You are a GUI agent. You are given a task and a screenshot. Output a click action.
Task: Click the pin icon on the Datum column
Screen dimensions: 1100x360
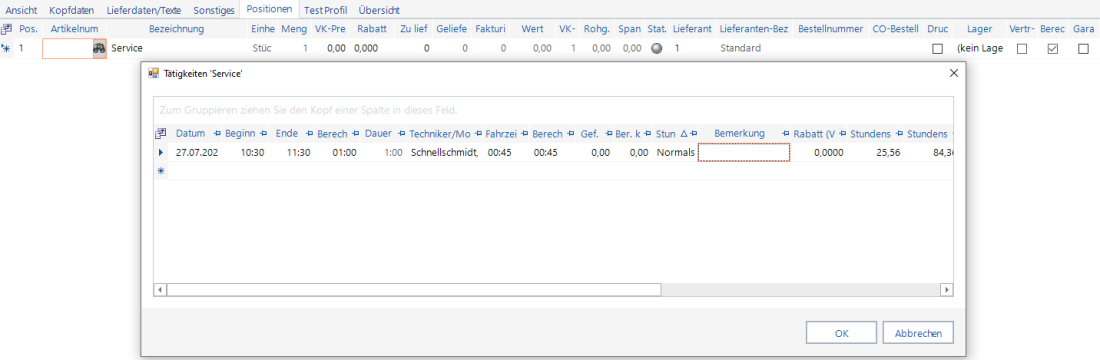(x=216, y=133)
